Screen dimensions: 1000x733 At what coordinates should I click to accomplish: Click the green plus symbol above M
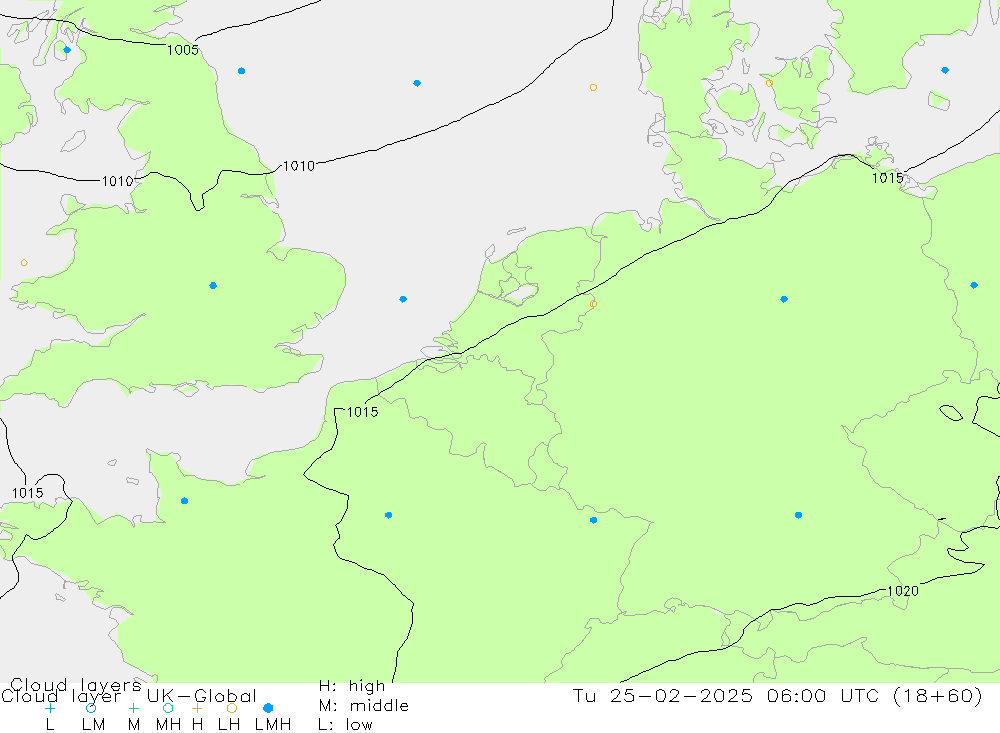tap(133, 708)
